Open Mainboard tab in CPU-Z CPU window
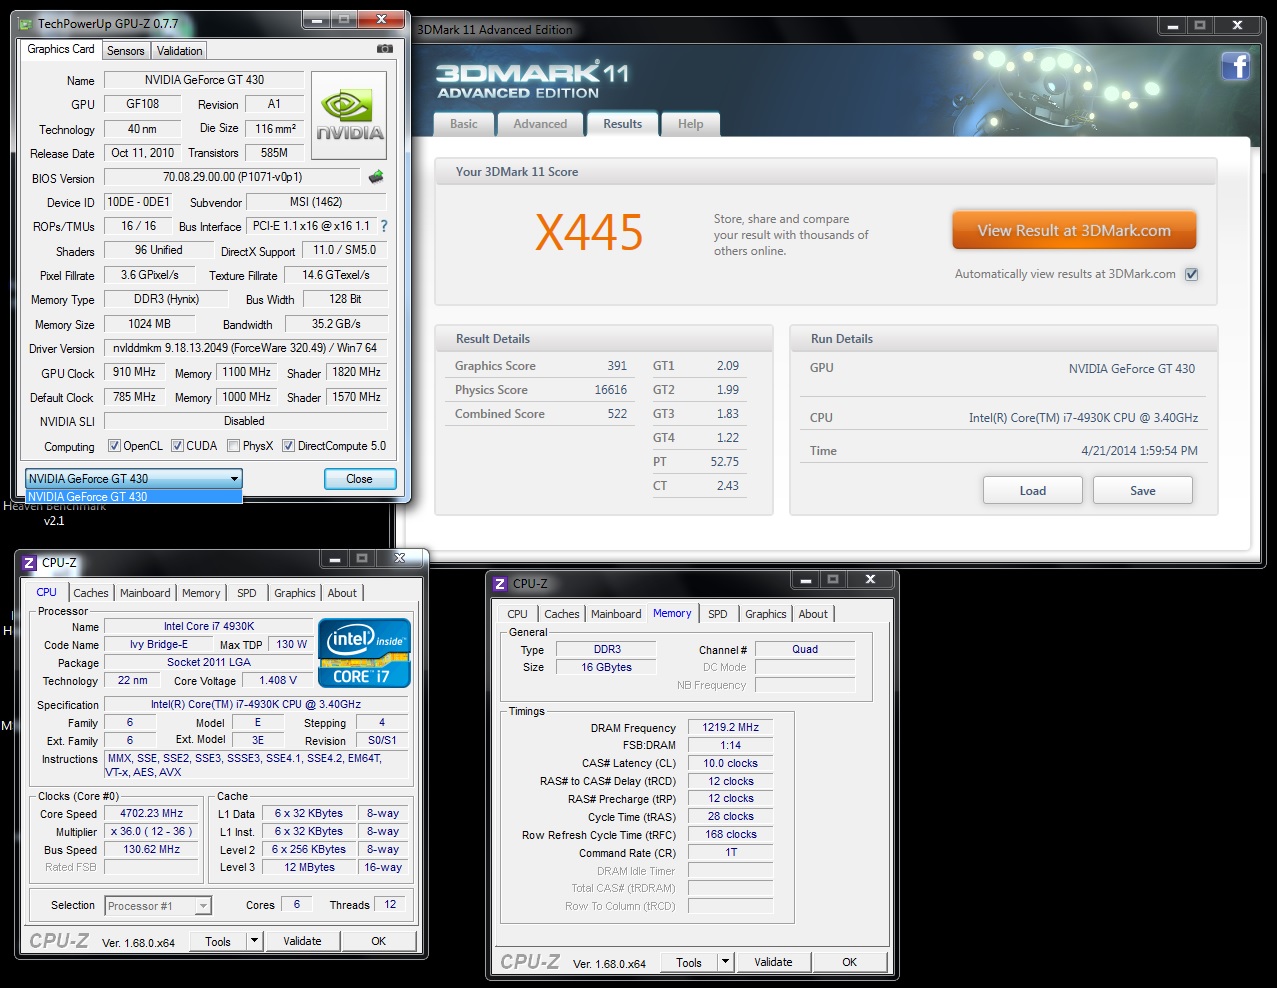This screenshot has width=1277, height=988. [x=145, y=593]
